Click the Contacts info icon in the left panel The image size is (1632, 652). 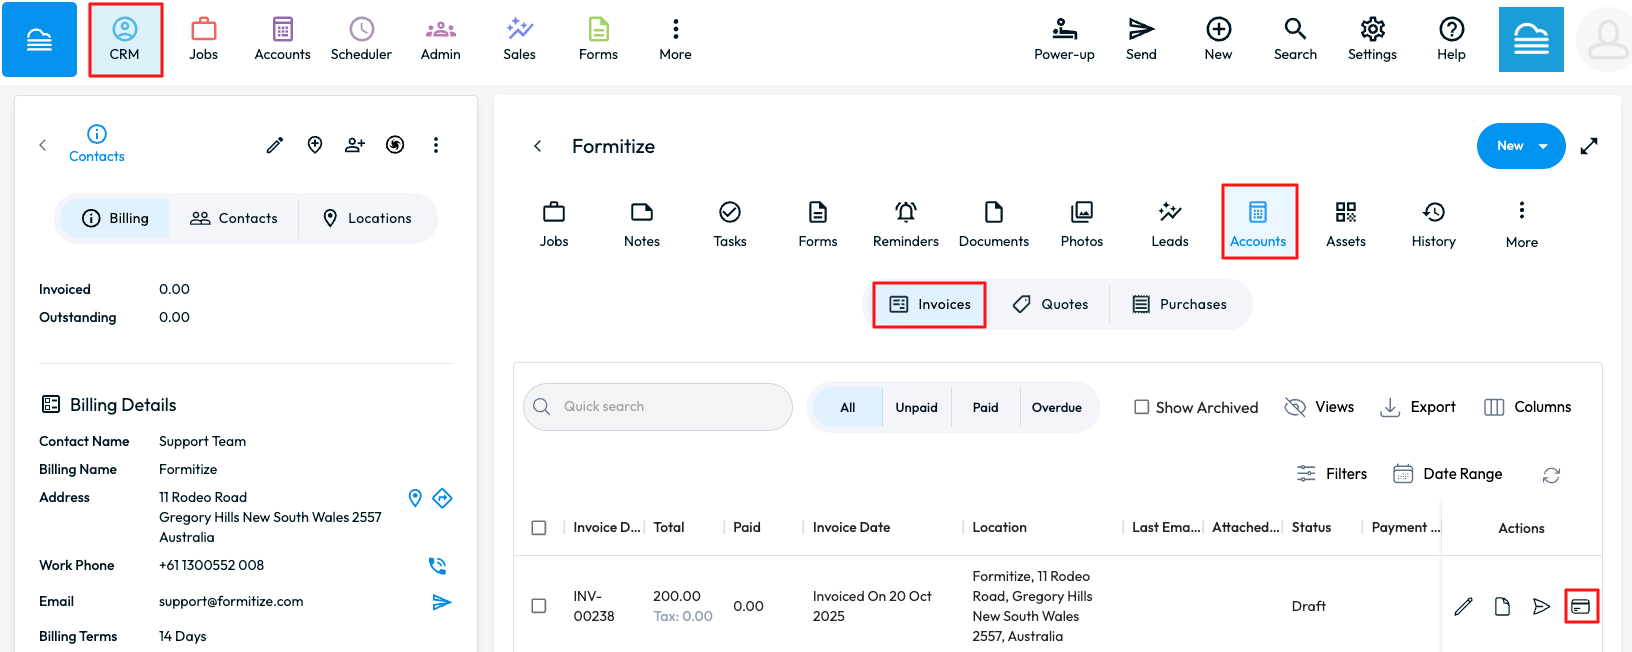coord(97,144)
